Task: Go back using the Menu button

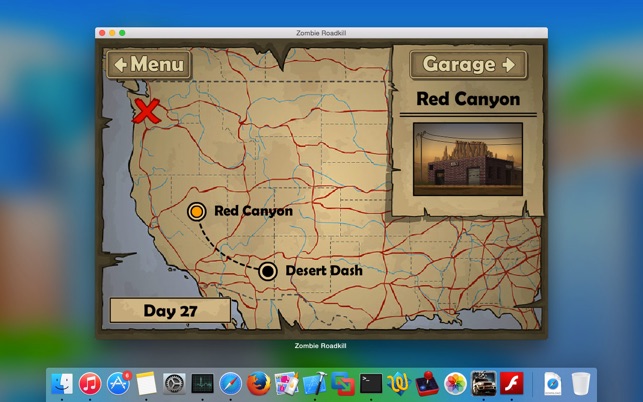Action: coord(149,64)
